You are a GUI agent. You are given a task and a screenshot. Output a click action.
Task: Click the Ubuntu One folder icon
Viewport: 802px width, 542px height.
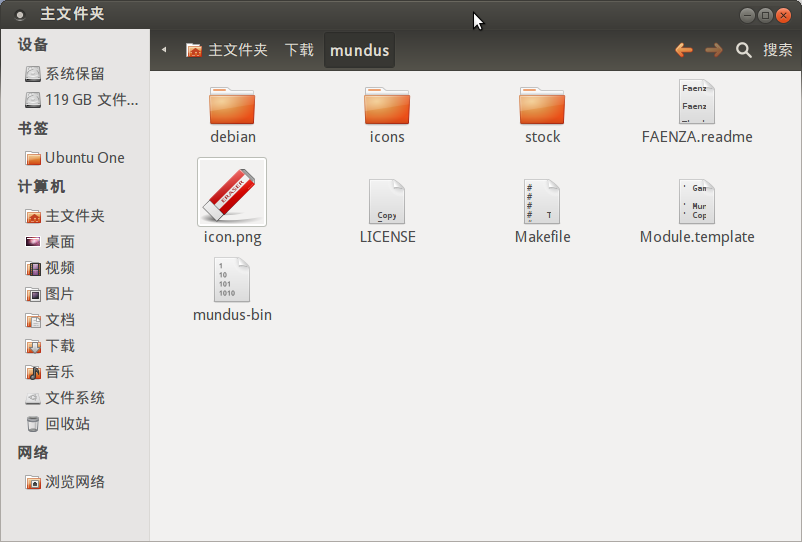point(33,158)
